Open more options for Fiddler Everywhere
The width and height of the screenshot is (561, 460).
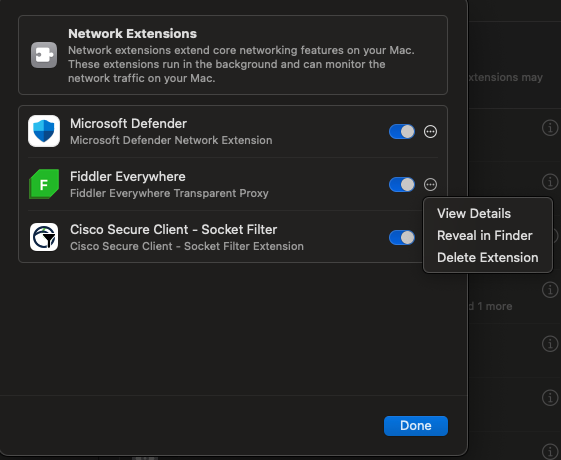coord(430,185)
